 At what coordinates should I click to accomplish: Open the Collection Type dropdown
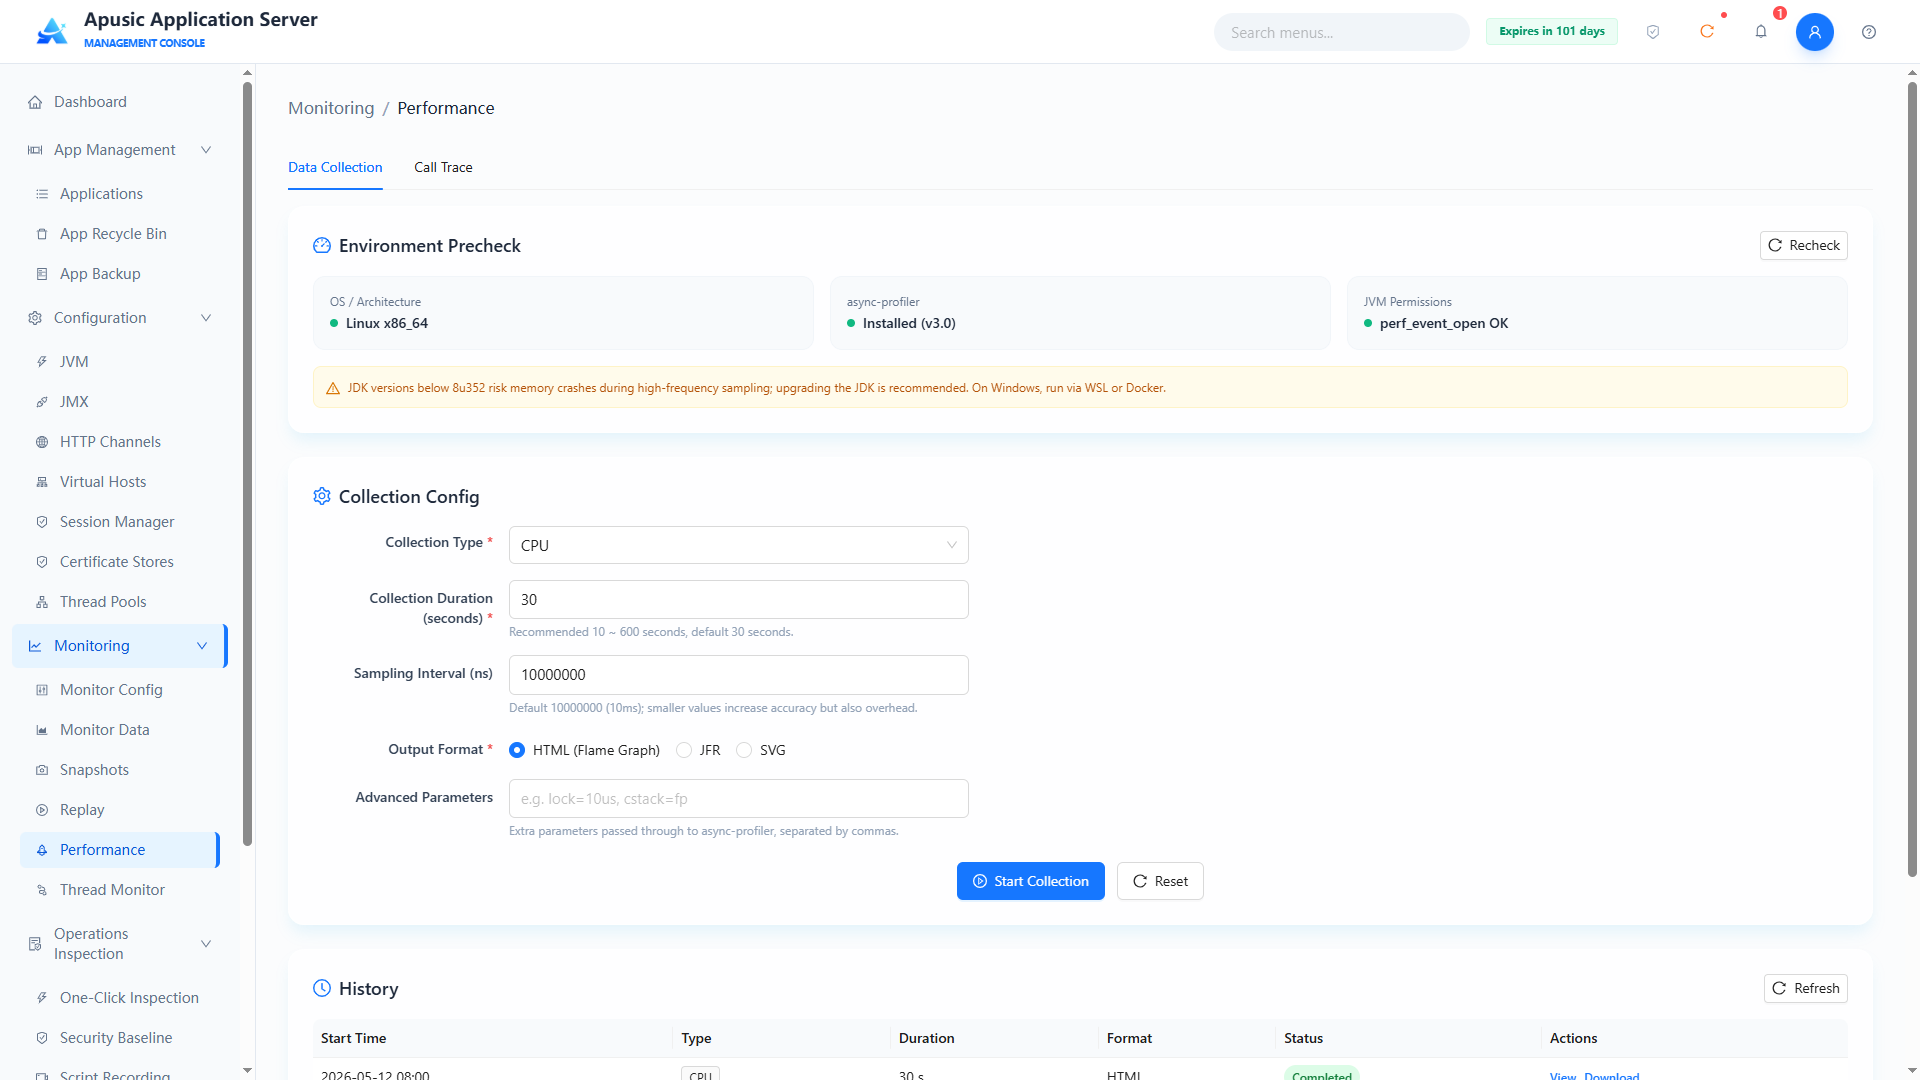click(x=738, y=545)
